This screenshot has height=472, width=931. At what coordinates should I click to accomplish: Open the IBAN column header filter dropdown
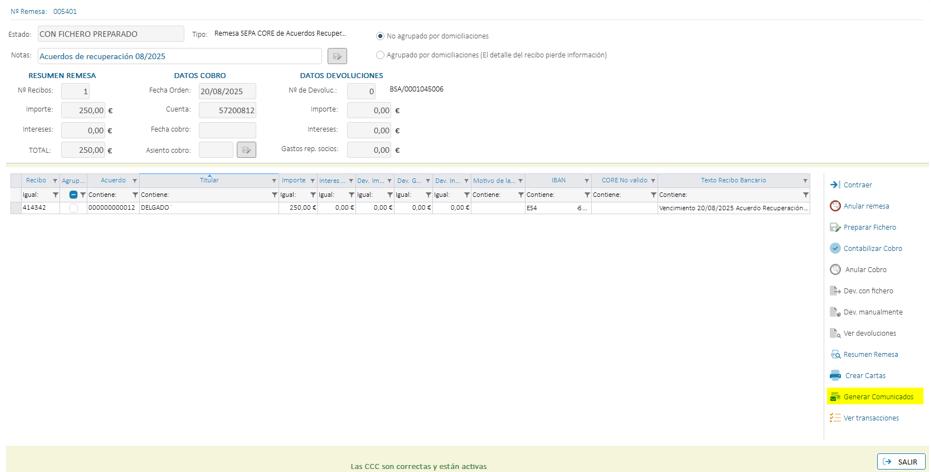(586, 181)
